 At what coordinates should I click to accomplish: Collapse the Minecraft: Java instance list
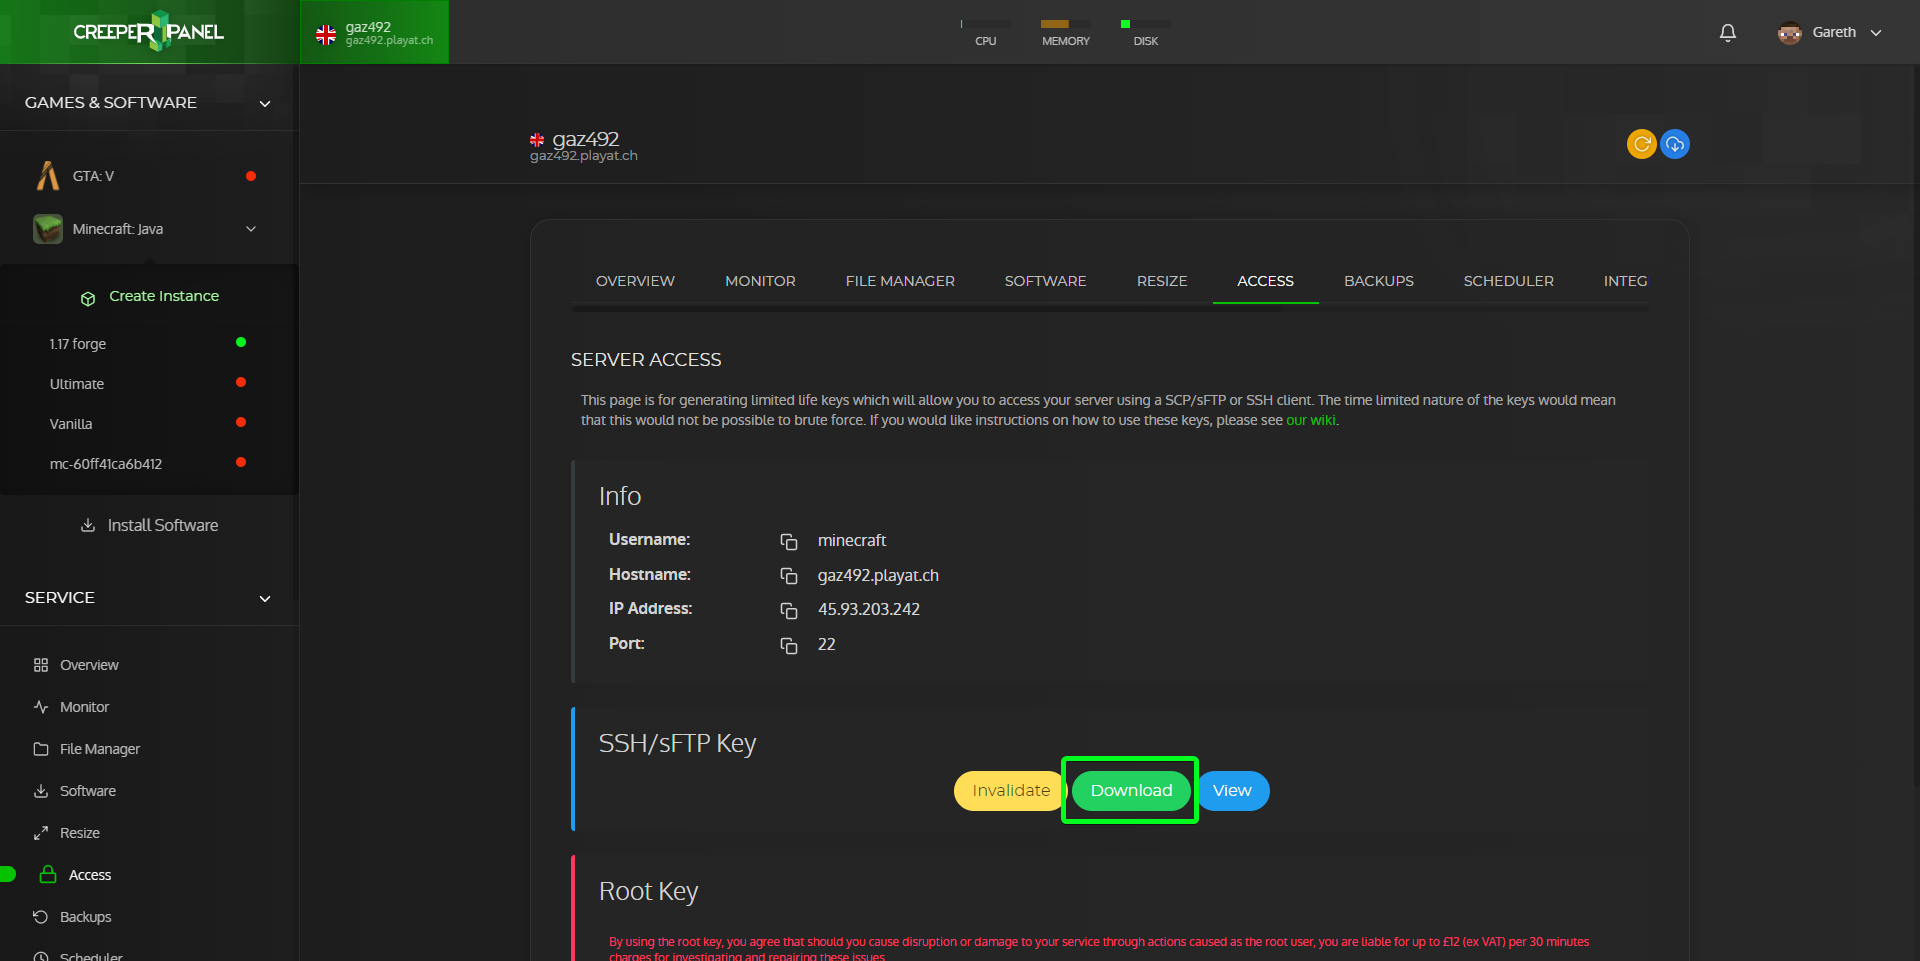point(251,229)
